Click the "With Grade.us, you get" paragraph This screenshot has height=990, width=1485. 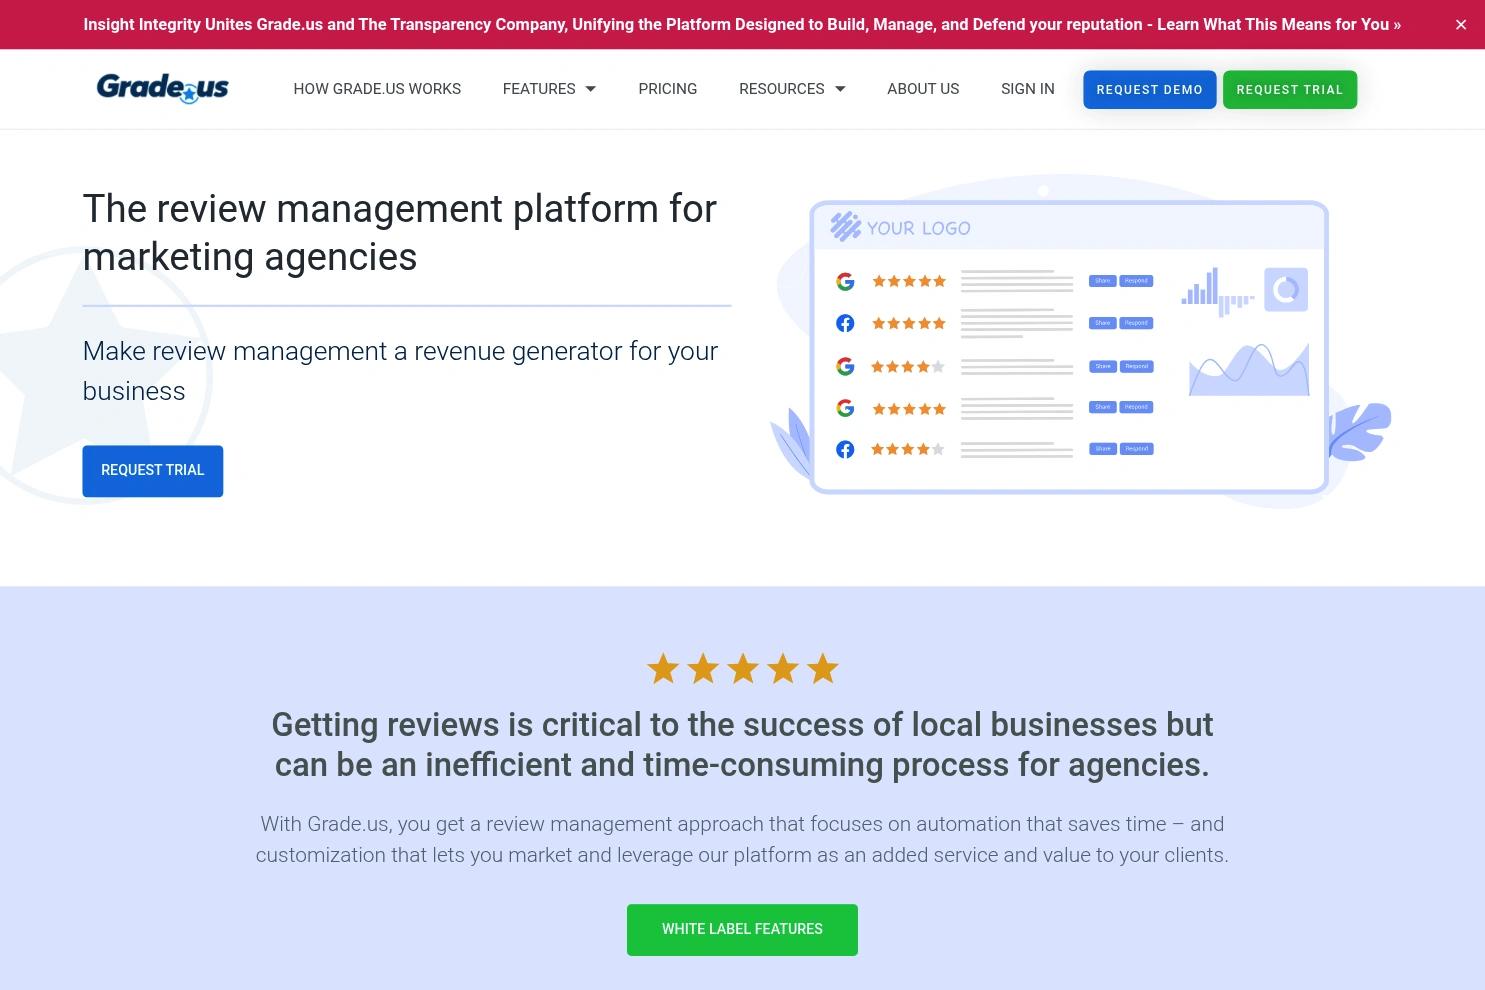coord(742,840)
